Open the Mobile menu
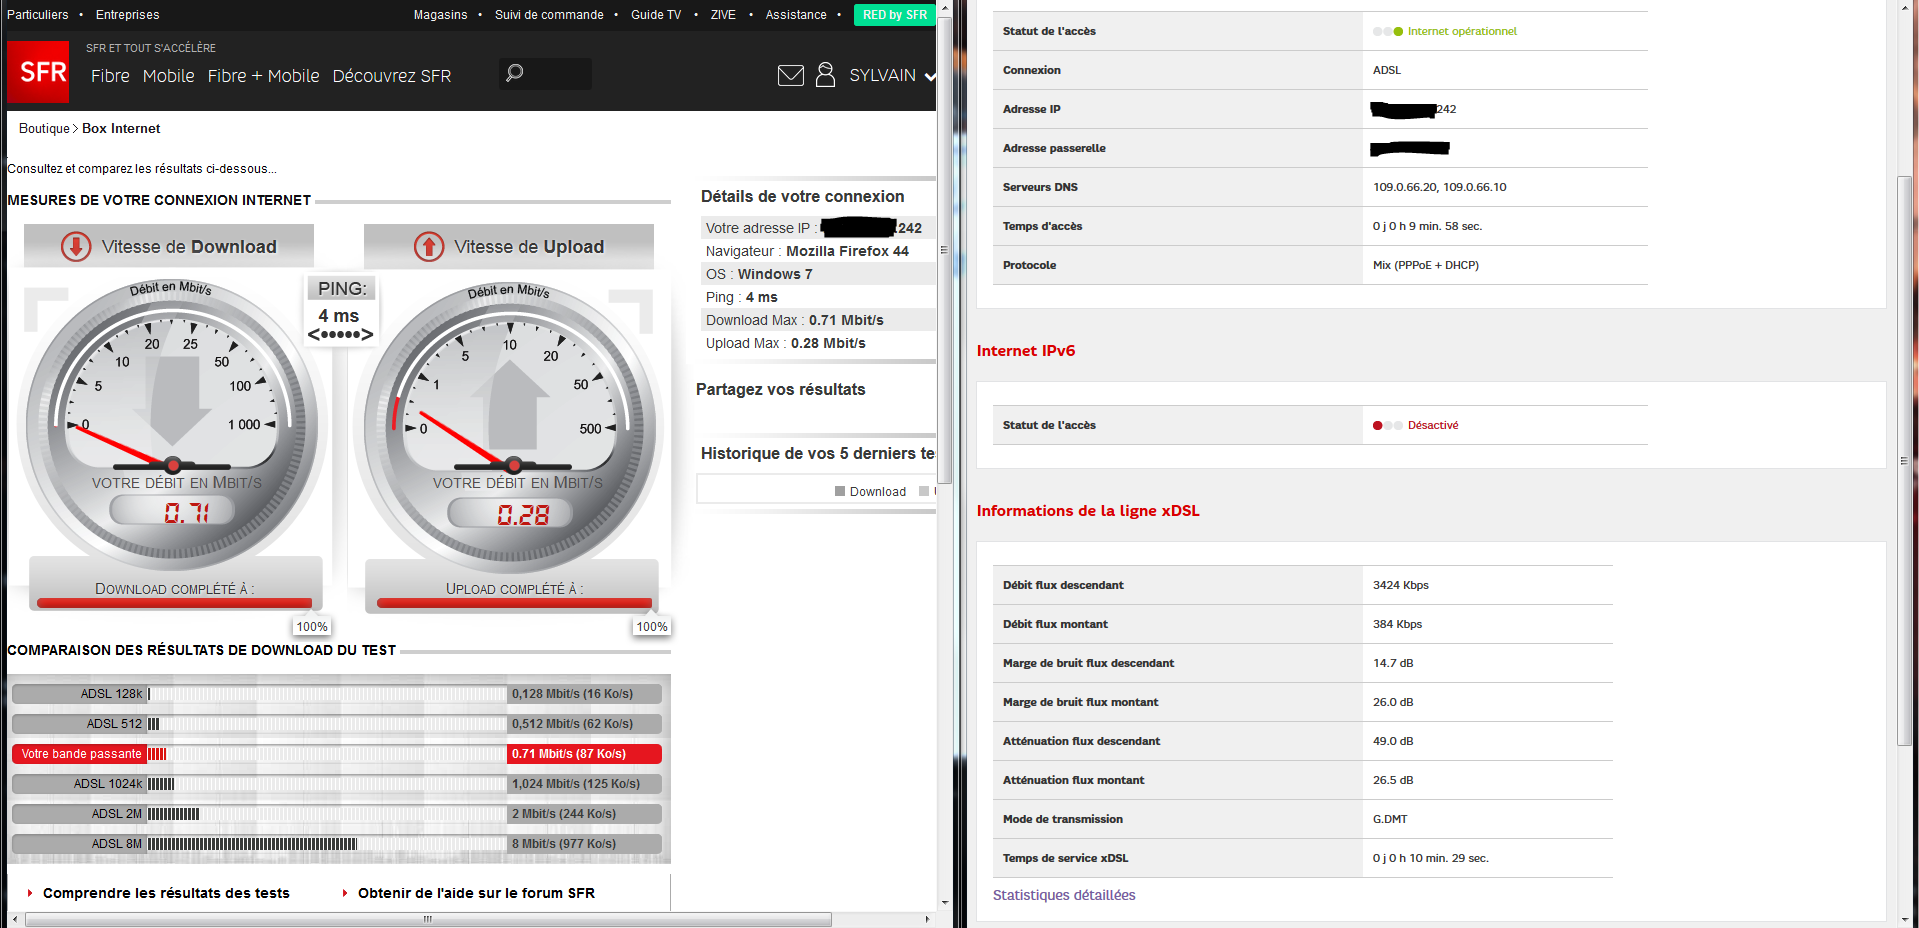Image resolution: width=1919 pixels, height=928 pixels. [x=168, y=76]
